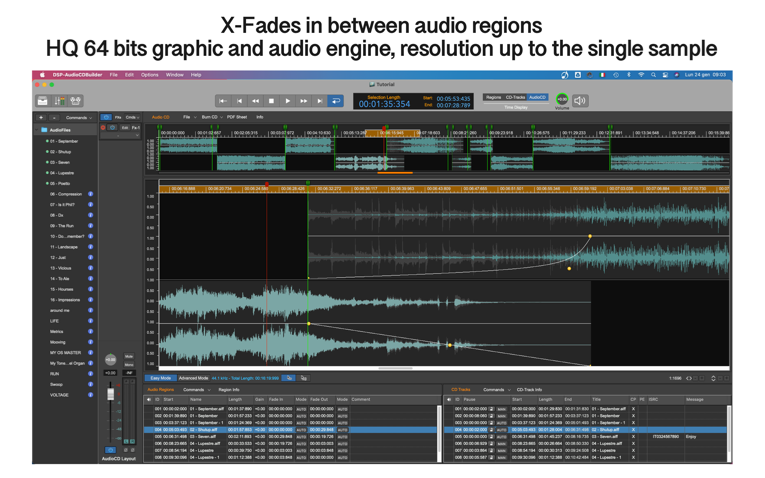
Task: Open the Options menu
Action: point(149,75)
